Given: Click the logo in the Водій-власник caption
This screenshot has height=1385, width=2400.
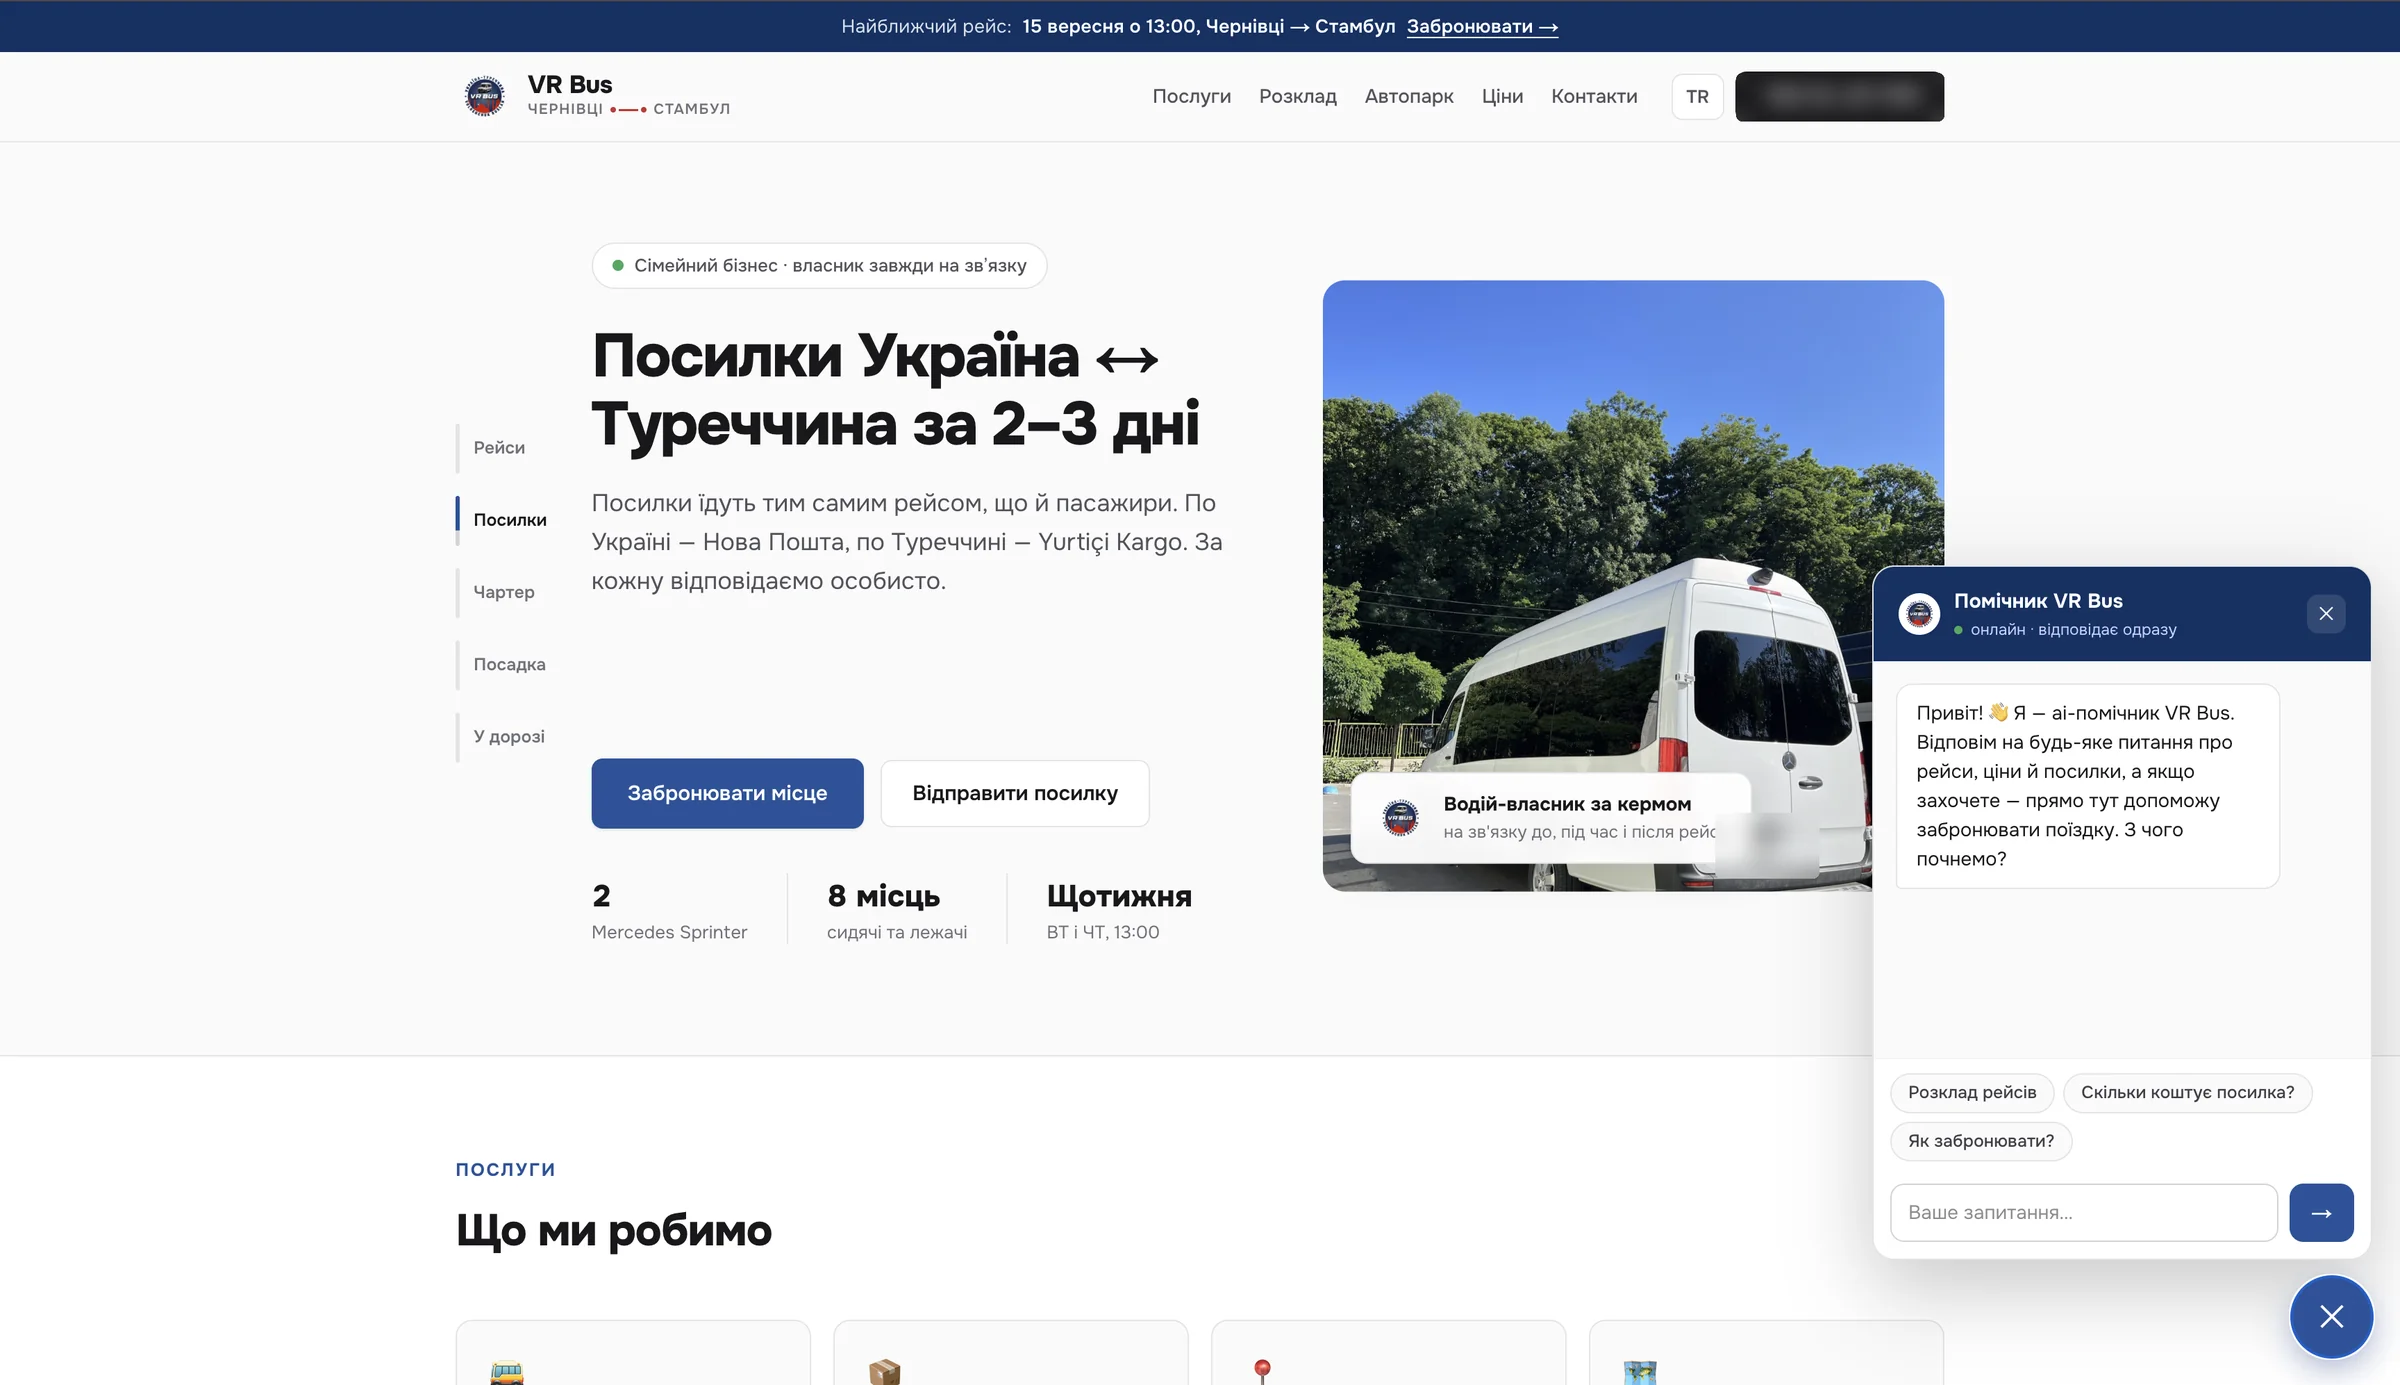Looking at the screenshot, I should 1400,817.
